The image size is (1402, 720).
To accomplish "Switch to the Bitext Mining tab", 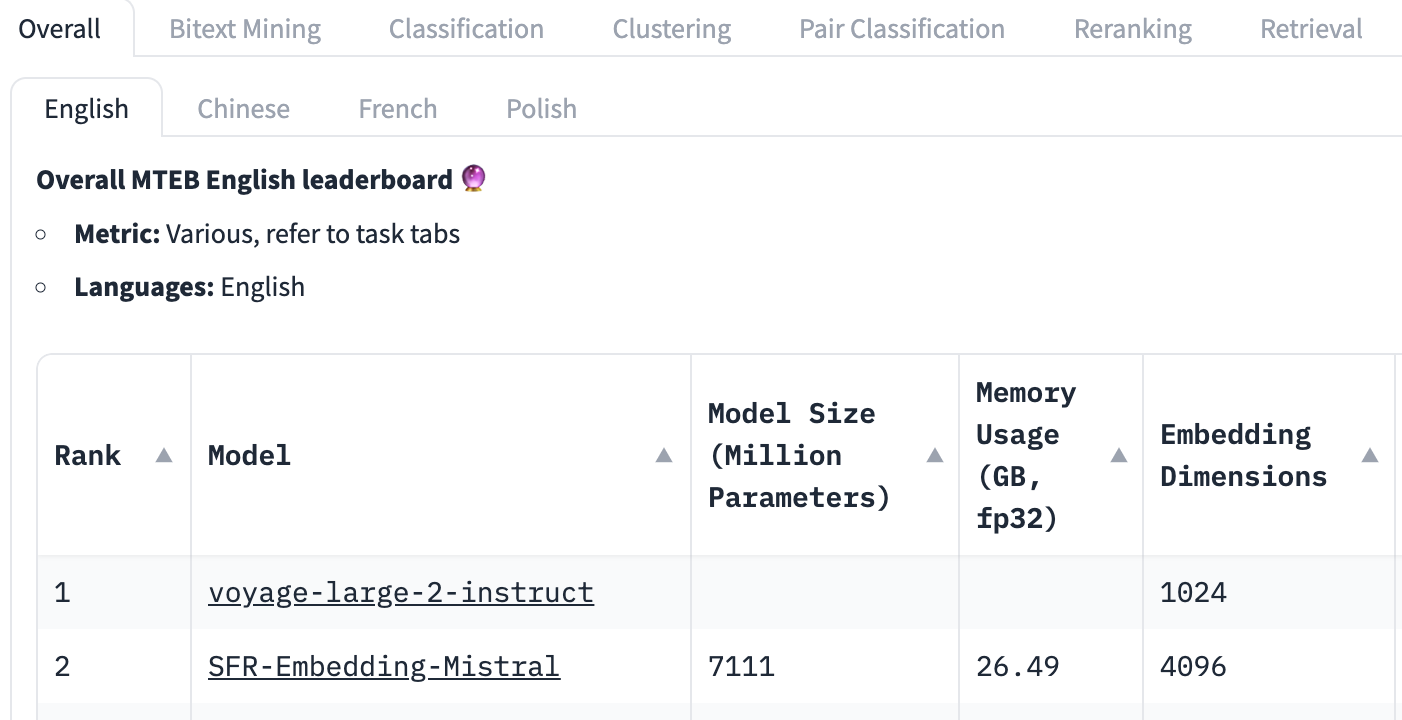I will [245, 29].
